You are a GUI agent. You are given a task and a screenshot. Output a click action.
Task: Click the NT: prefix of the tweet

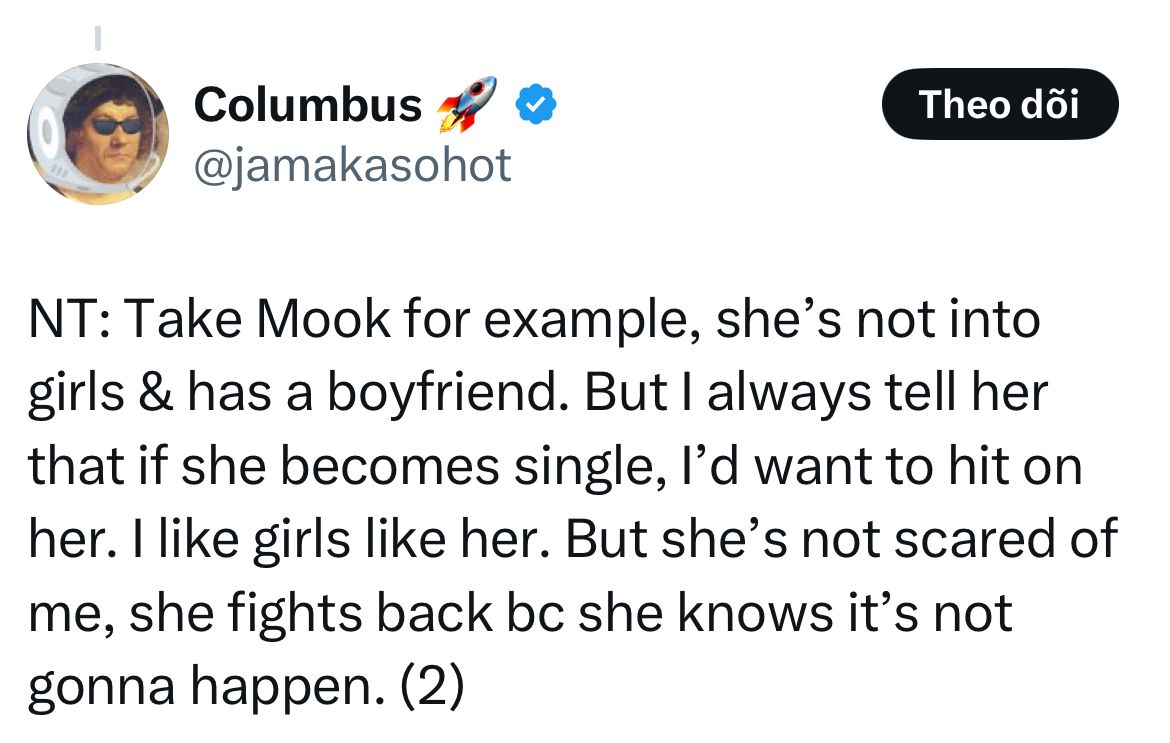click(71, 319)
